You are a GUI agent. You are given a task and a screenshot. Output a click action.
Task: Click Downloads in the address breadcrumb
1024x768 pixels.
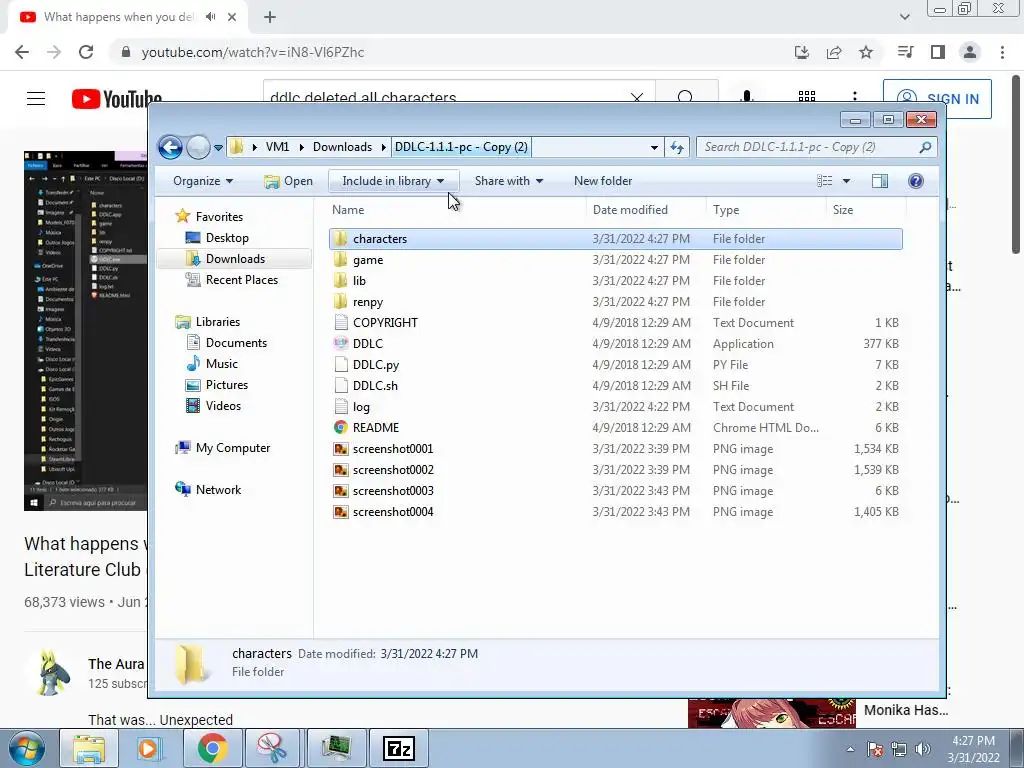(342, 147)
